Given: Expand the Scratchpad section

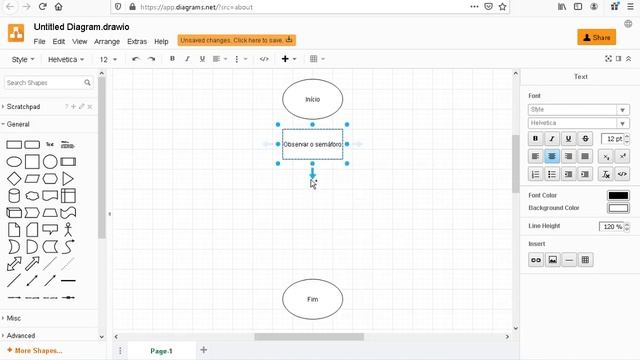Looking at the screenshot, I should coord(23,107).
